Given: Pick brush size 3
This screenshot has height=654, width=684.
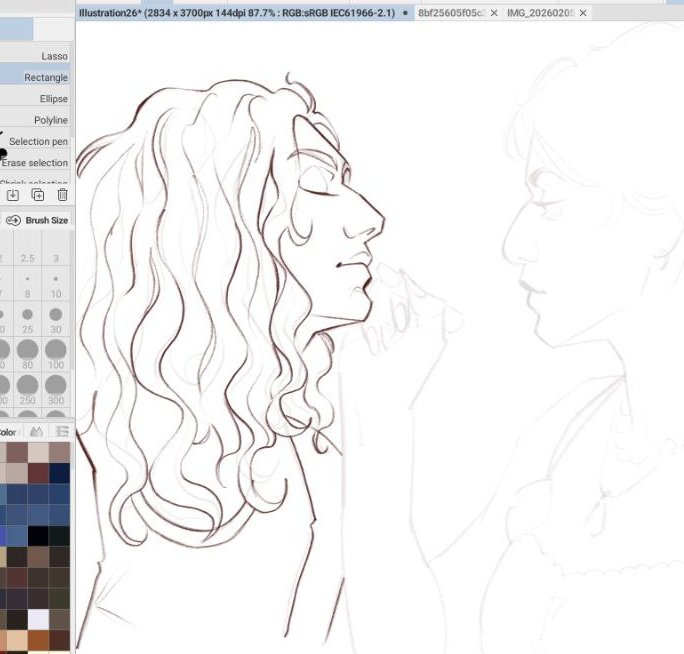Looking at the screenshot, I should coord(56,248).
